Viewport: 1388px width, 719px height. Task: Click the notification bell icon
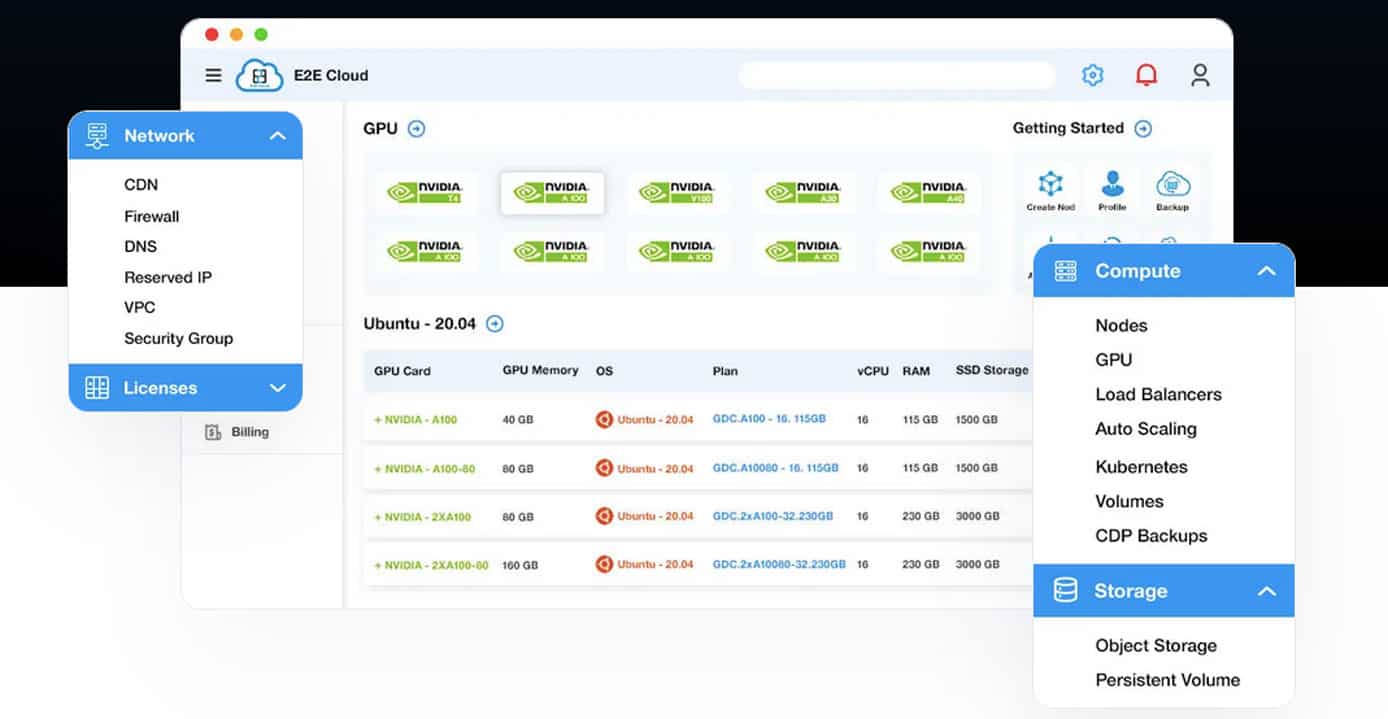pos(1146,74)
